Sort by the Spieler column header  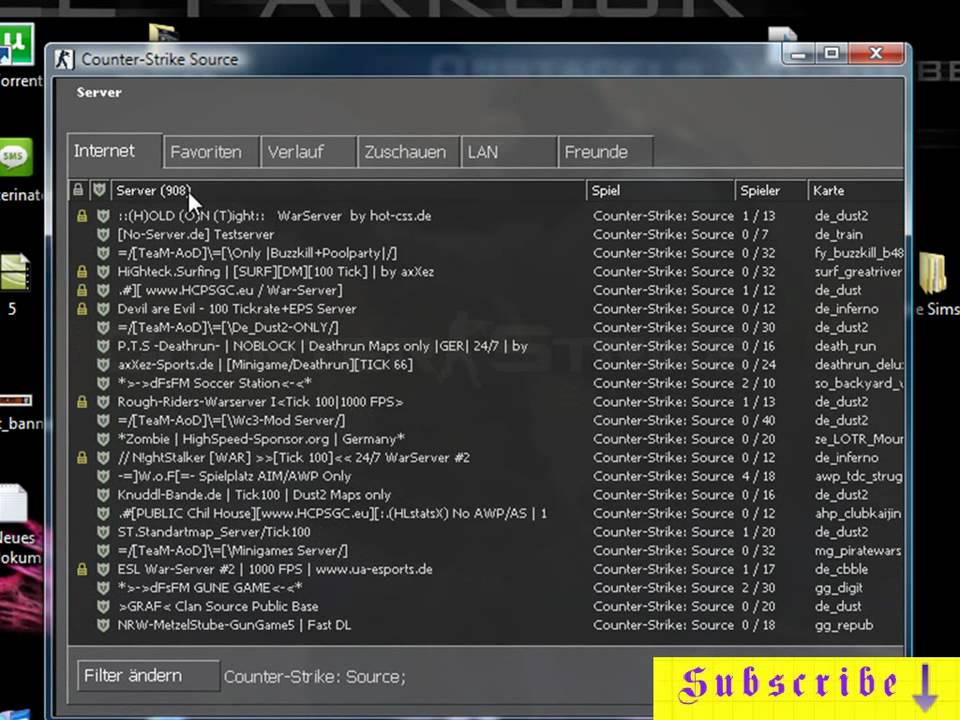pos(771,190)
